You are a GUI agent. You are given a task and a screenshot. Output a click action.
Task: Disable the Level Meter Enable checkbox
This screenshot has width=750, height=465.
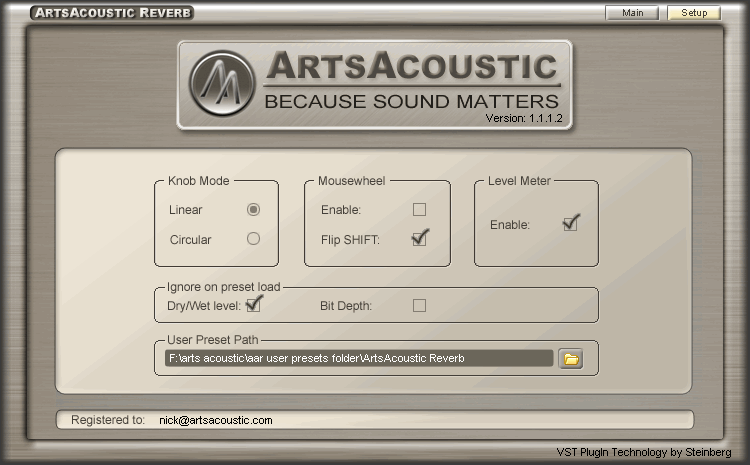pyautogui.click(x=569, y=224)
